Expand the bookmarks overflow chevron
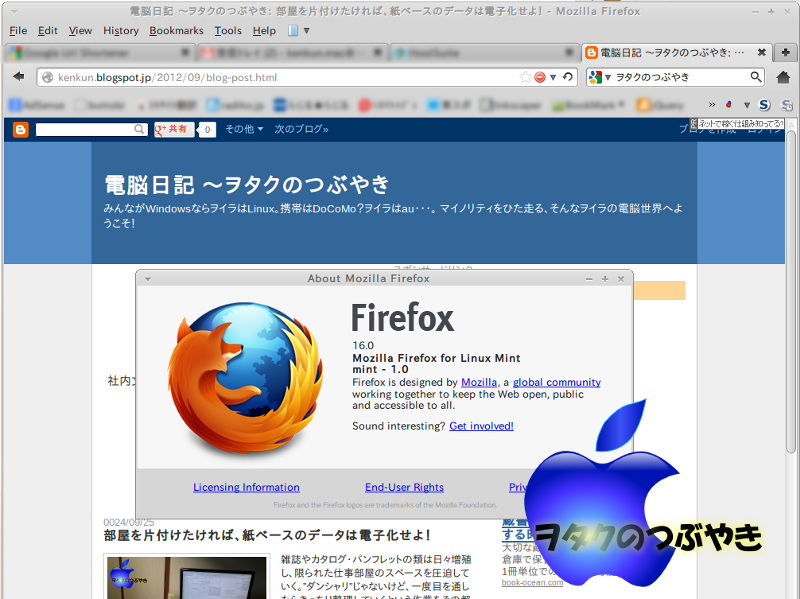Viewport: 800px width, 599px height. coord(711,104)
